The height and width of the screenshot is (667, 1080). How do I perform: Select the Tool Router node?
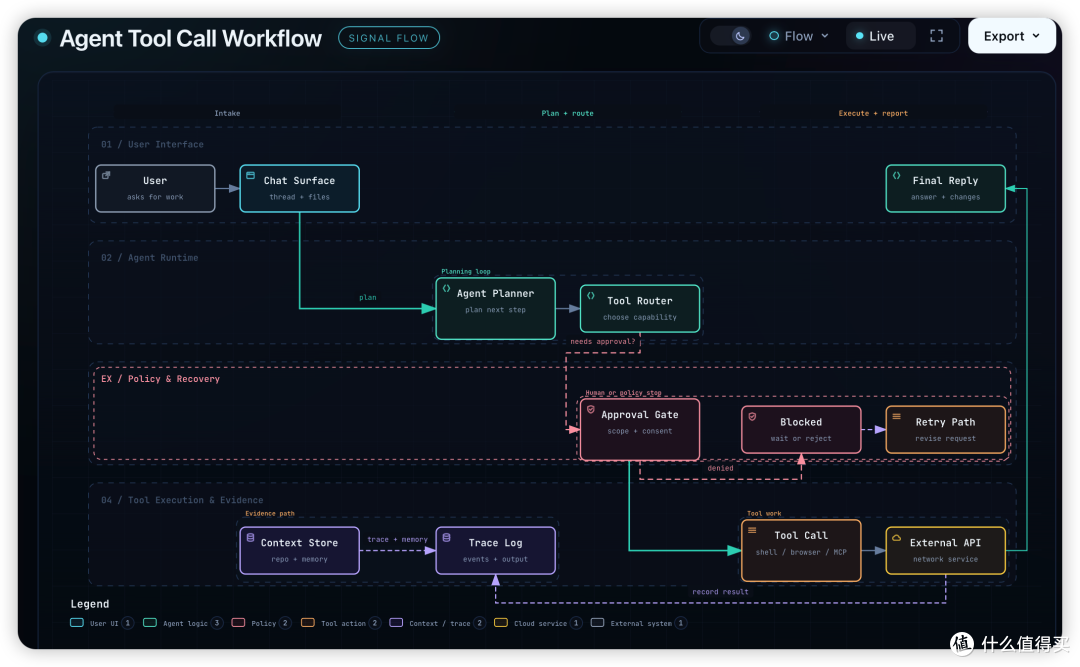tap(640, 309)
